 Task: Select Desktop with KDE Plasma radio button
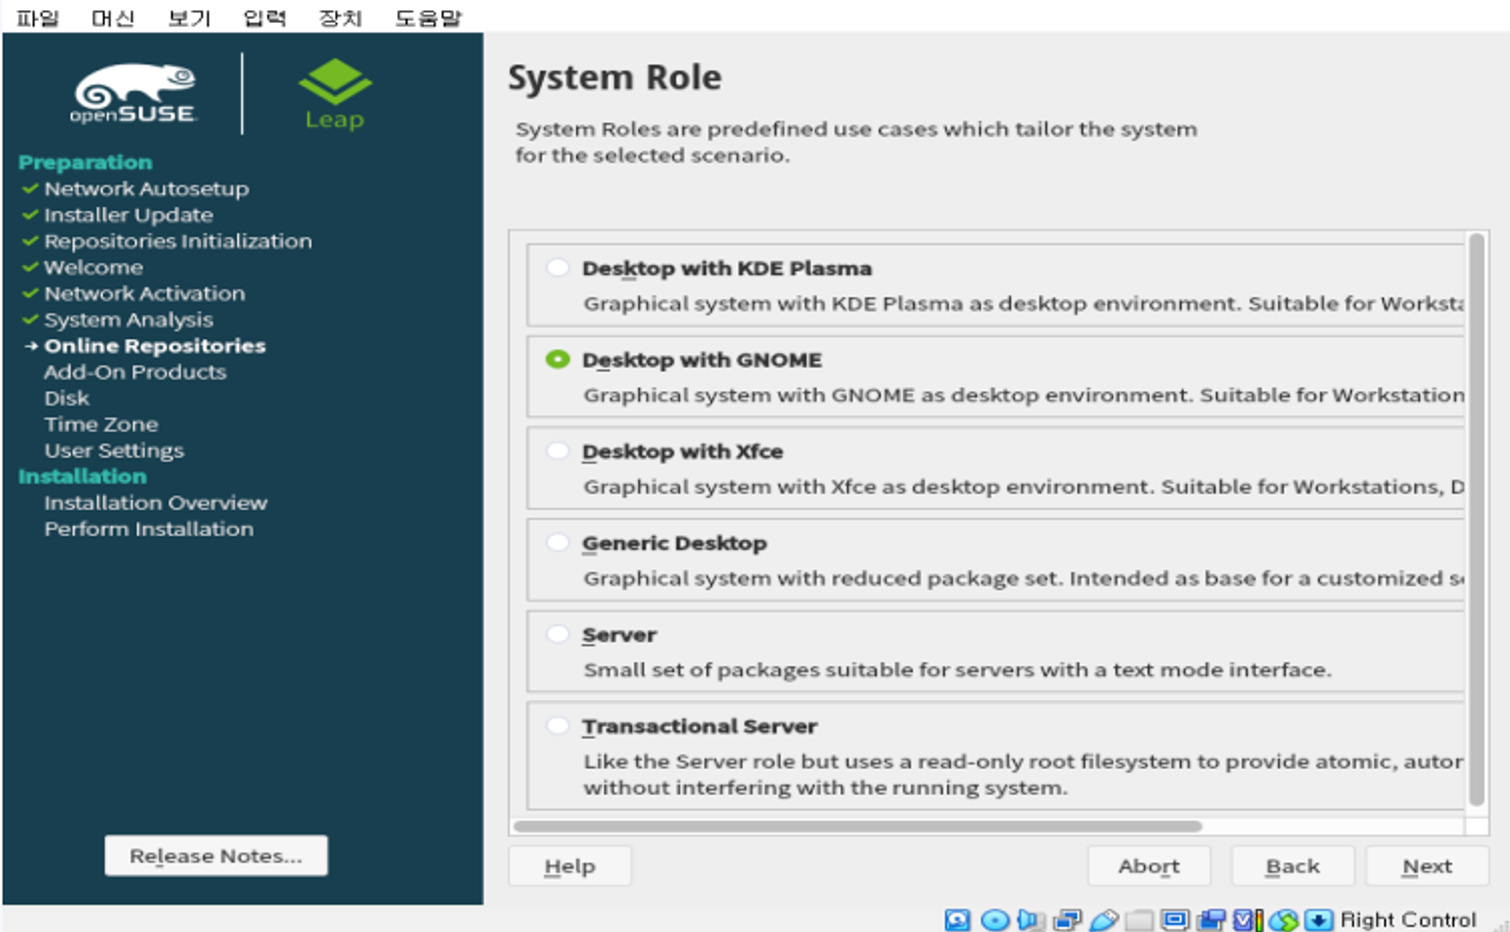click(x=558, y=268)
